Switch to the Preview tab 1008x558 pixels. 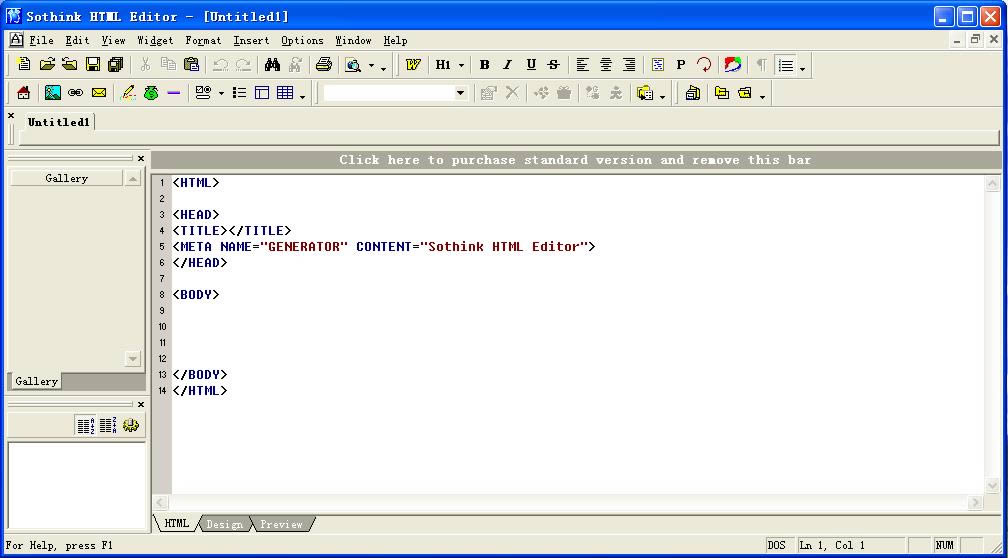(282, 524)
